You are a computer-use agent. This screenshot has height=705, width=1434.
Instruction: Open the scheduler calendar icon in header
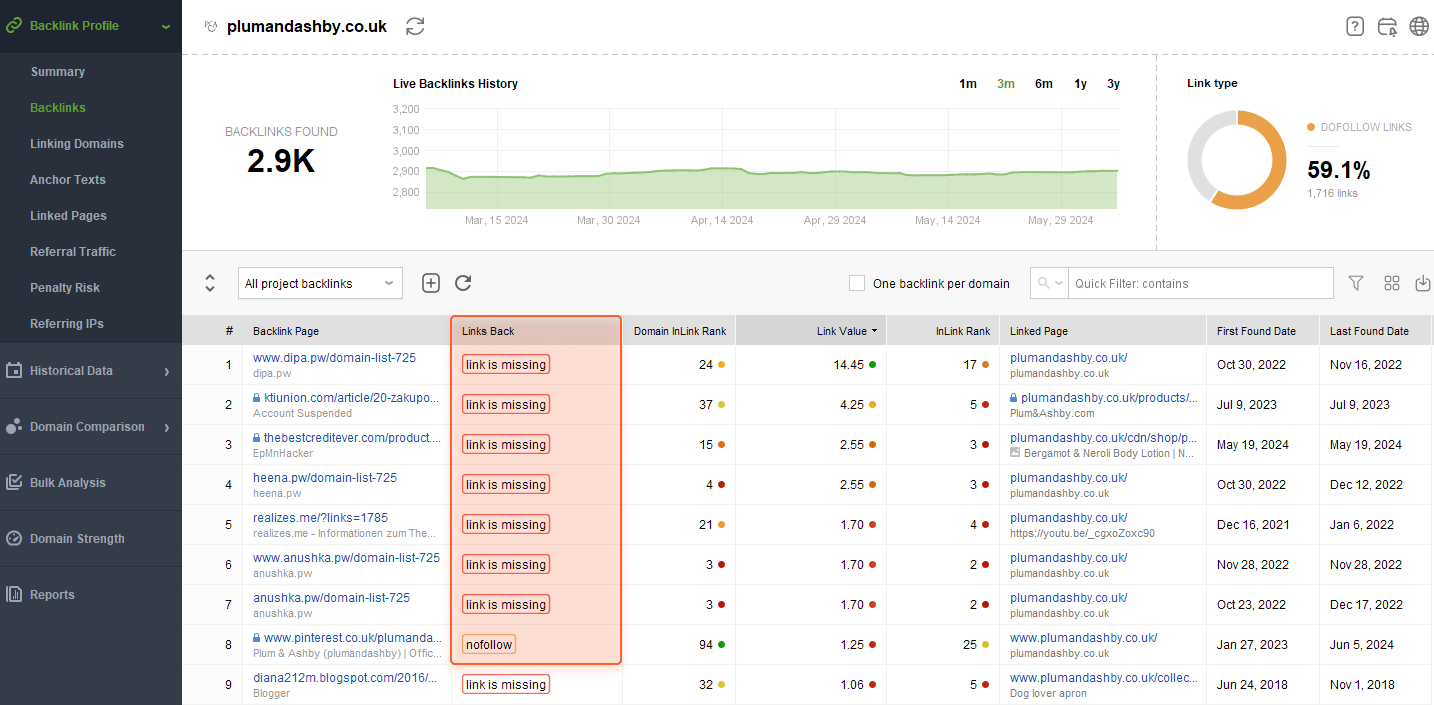point(1387,27)
